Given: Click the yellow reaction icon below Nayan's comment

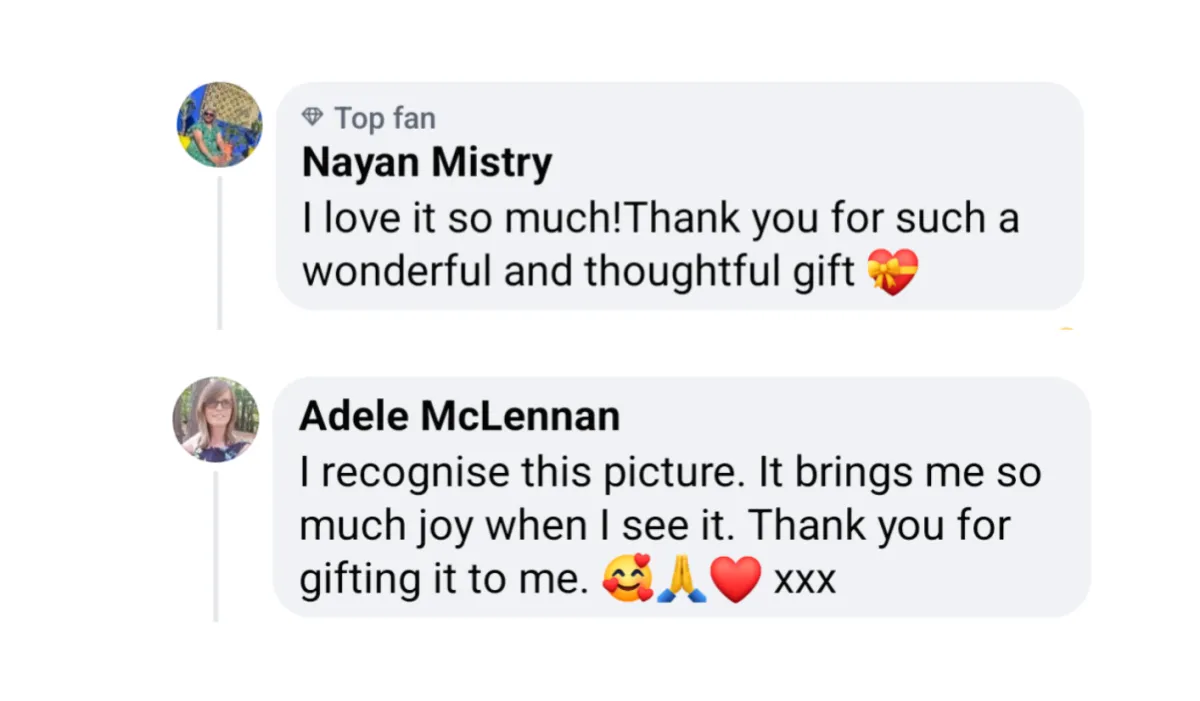Looking at the screenshot, I should 1066,328.
